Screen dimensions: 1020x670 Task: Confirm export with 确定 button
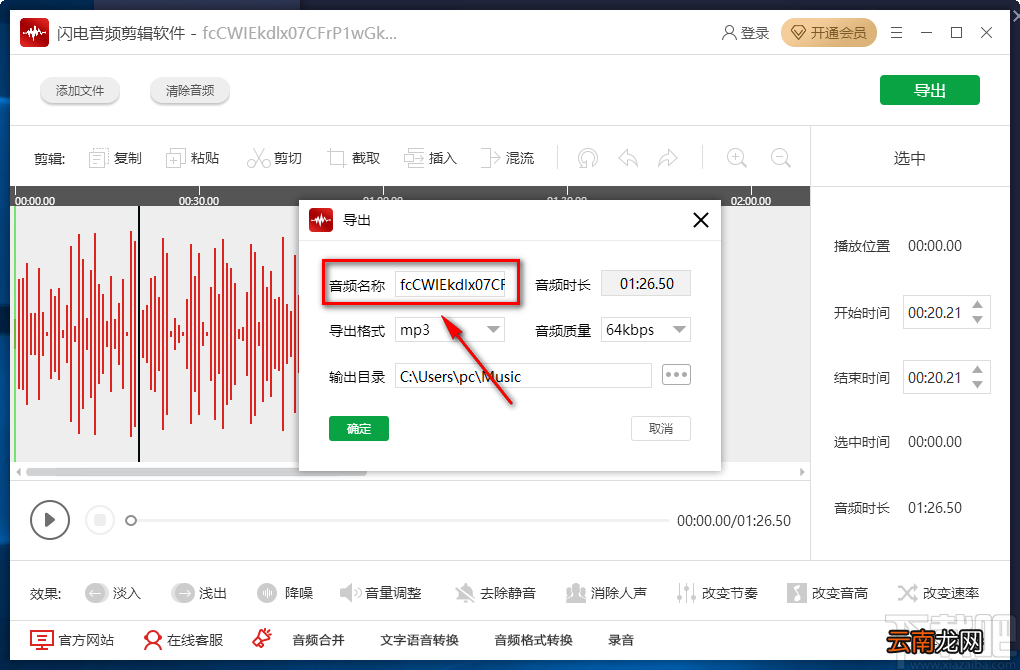pos(359,429)
